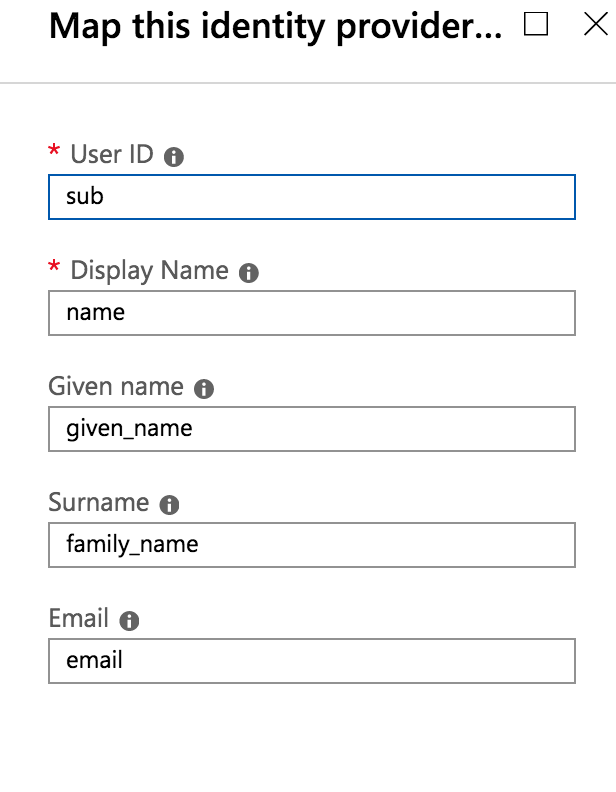Click the Surname label text
Image resolution: width=616 pixels, height=792 pixels.
pos(99,503)
